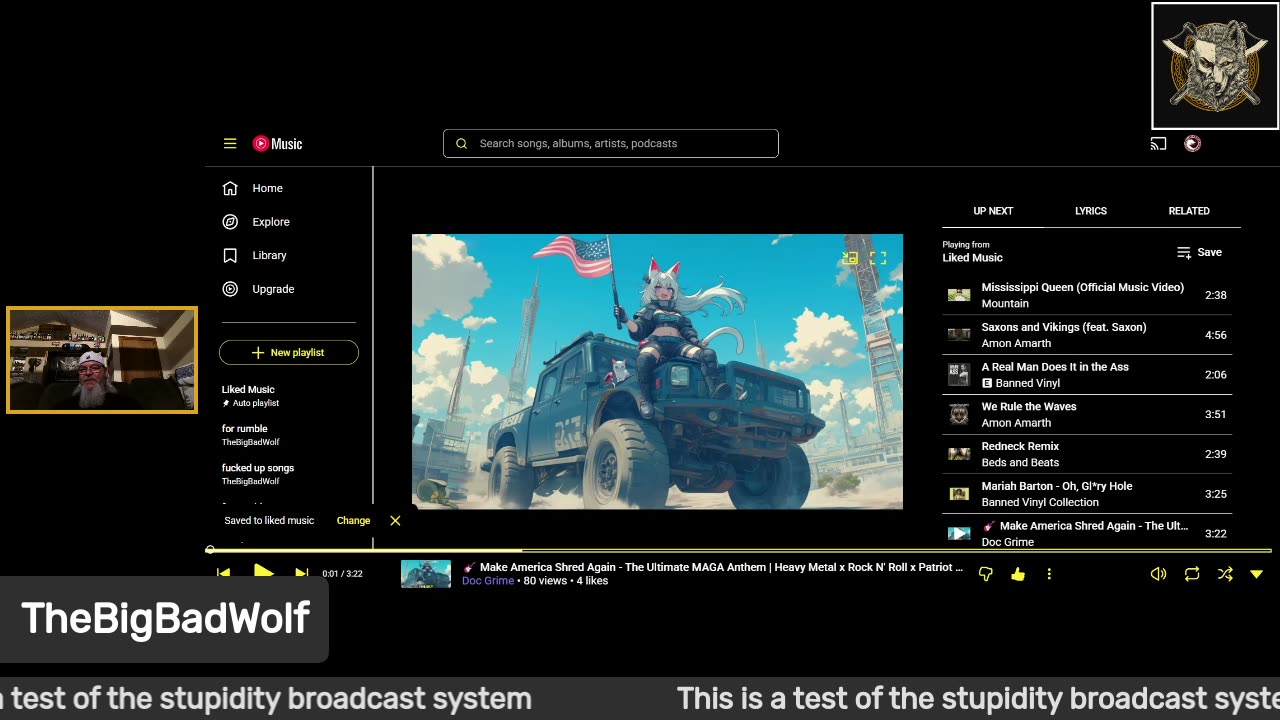Click the Save queue playlist icon
The image size is (1280, 720).
coord(1184,253)
